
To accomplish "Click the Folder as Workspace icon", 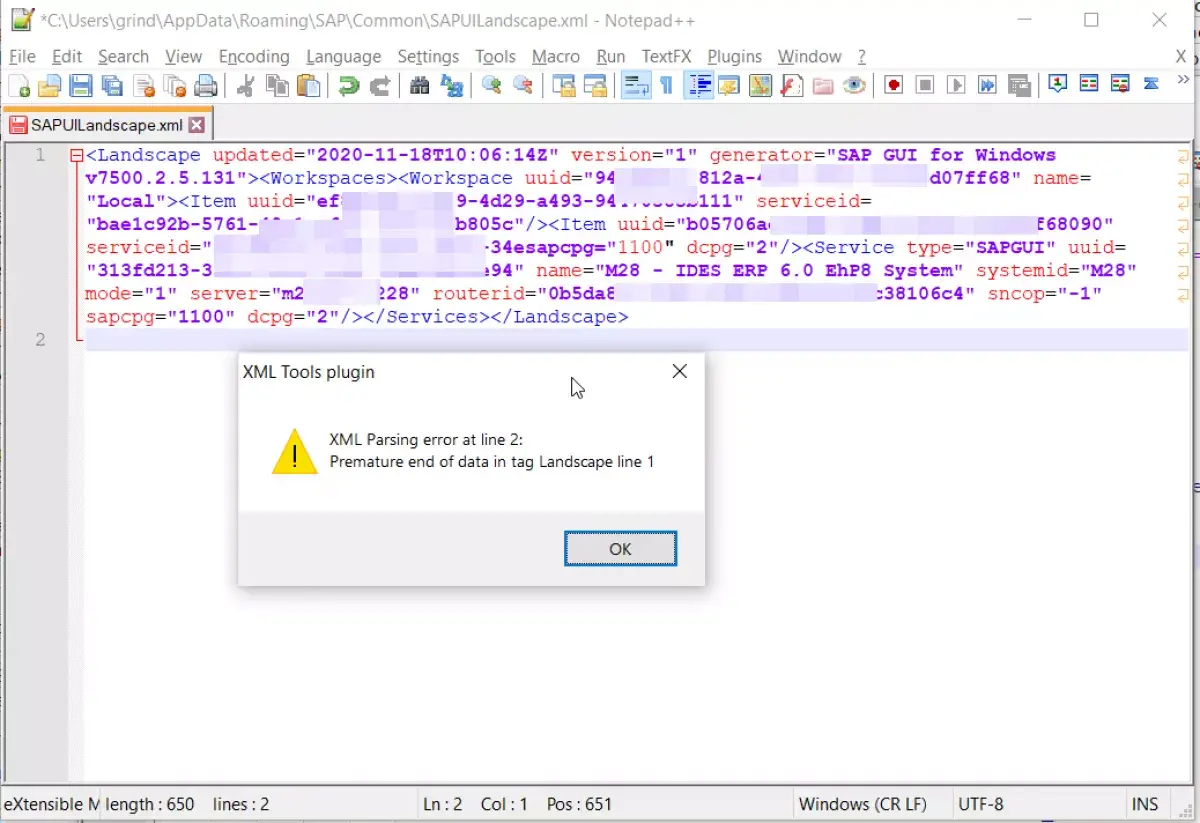I will click(822, 86).
